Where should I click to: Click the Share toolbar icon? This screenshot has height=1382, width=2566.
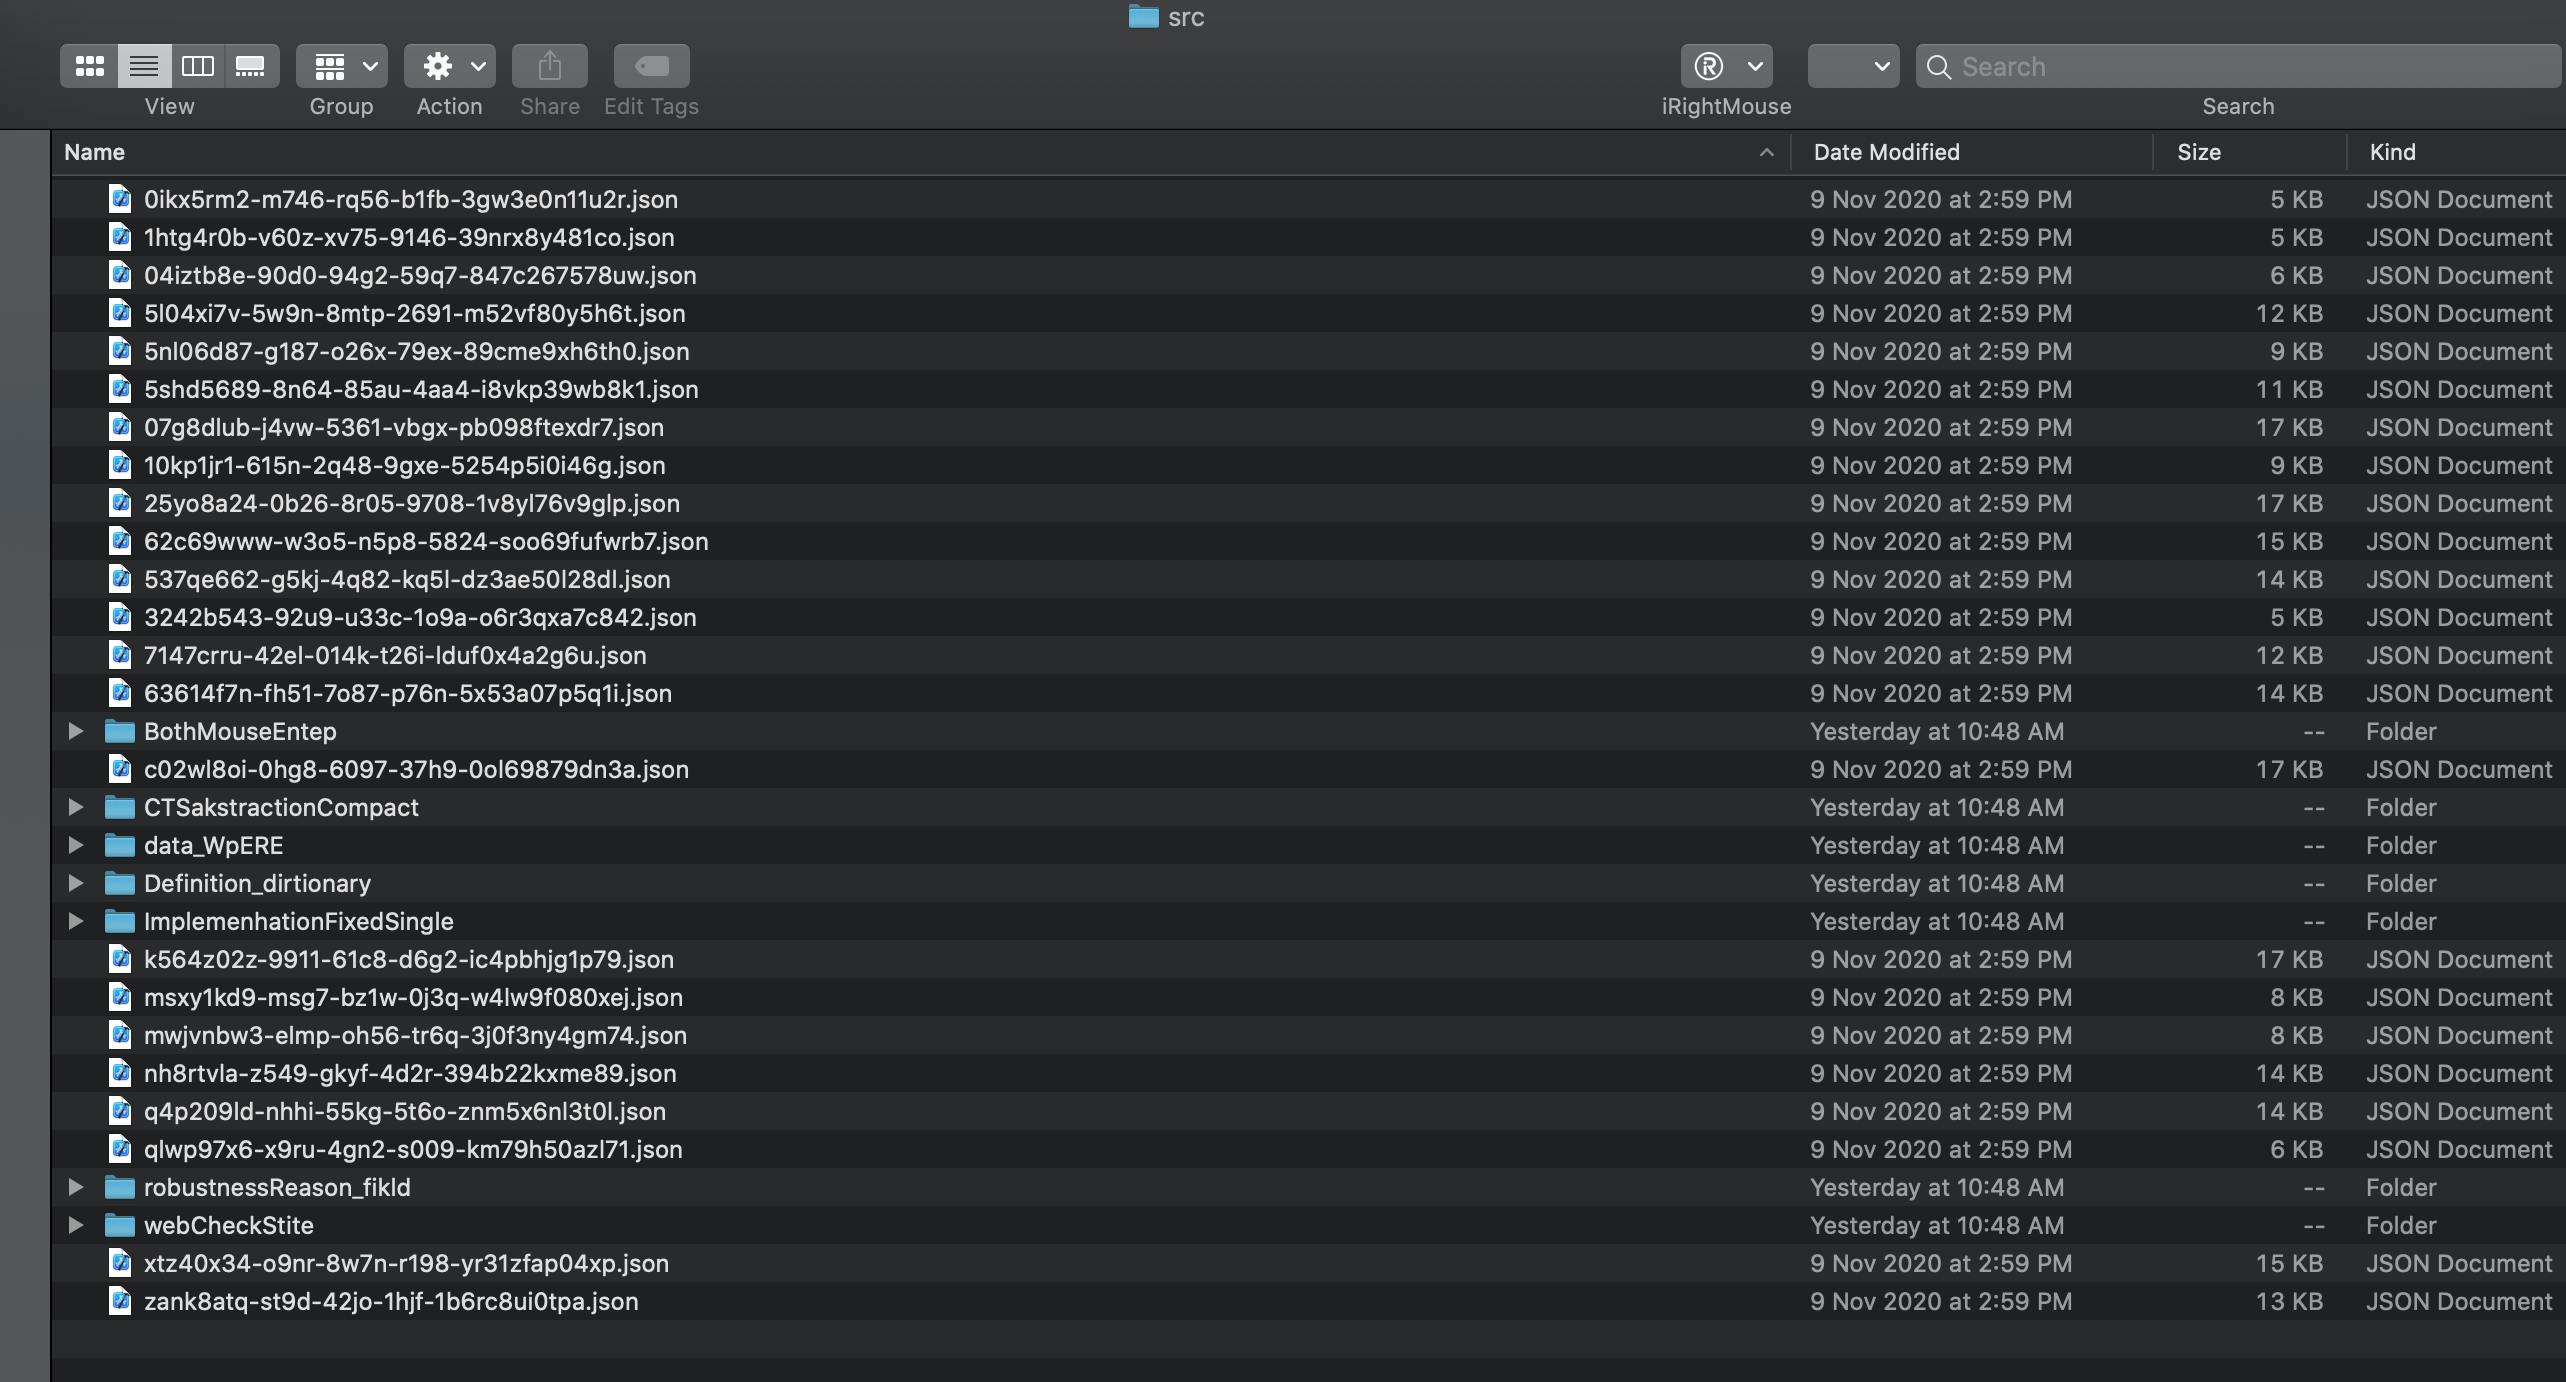[x=549, y=66]
